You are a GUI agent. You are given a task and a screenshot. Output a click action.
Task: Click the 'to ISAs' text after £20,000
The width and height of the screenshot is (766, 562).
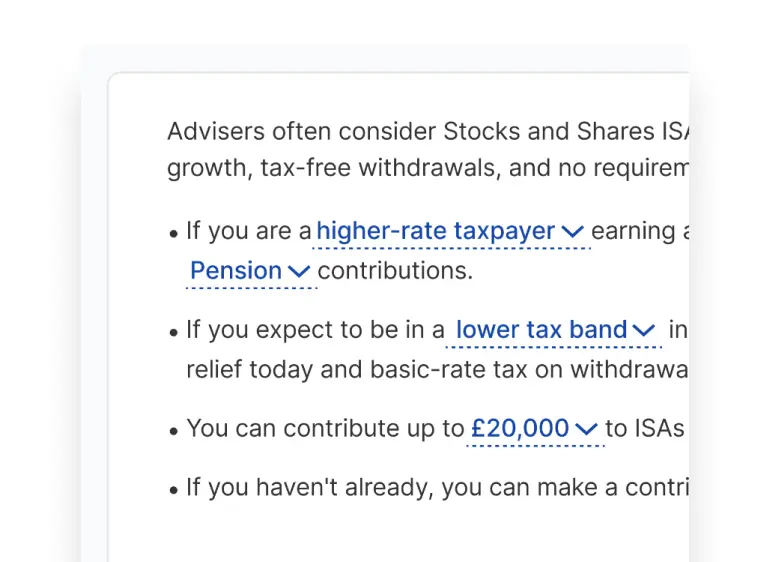click(645, 429)
